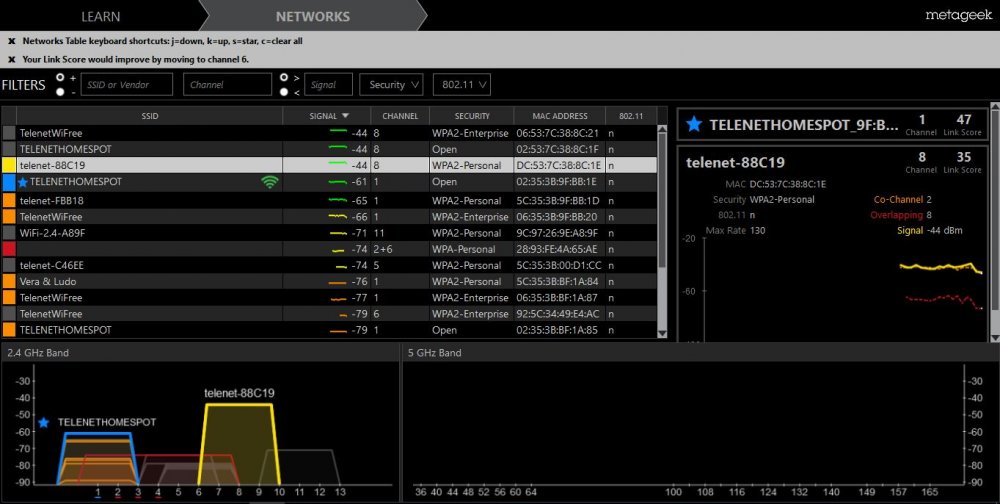This screenshot has height=504, width=1000.
Task: Dismiss the Link Score channel 6 tip
Action: (x=11, y=59)
